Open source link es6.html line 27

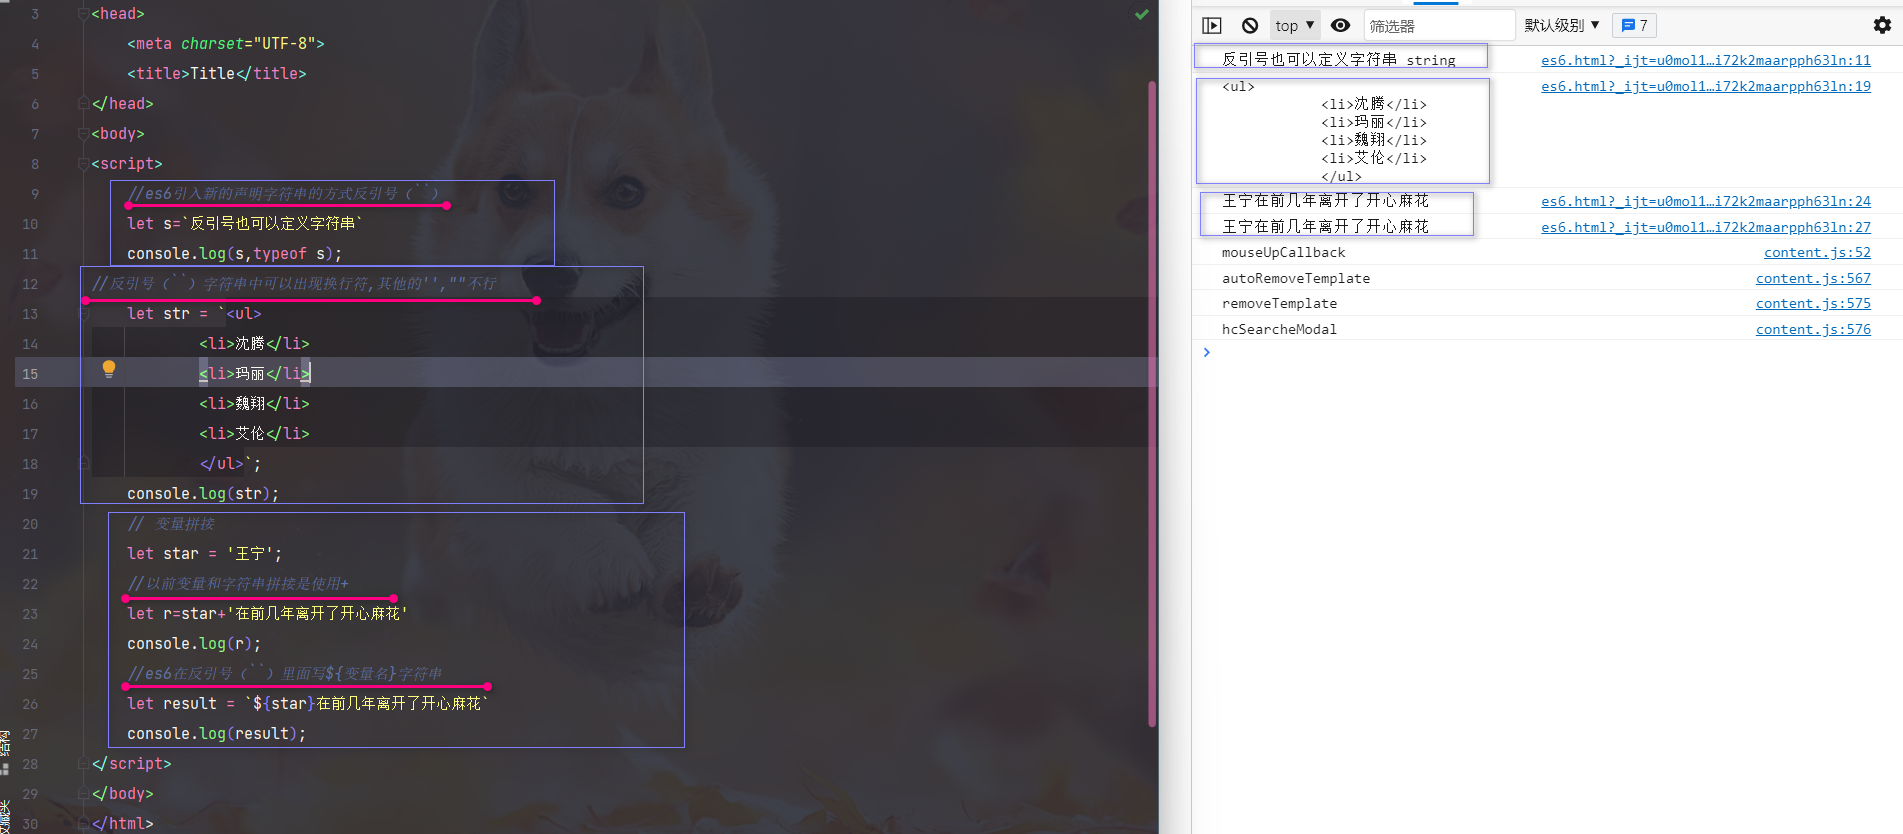click(1705, 227)
